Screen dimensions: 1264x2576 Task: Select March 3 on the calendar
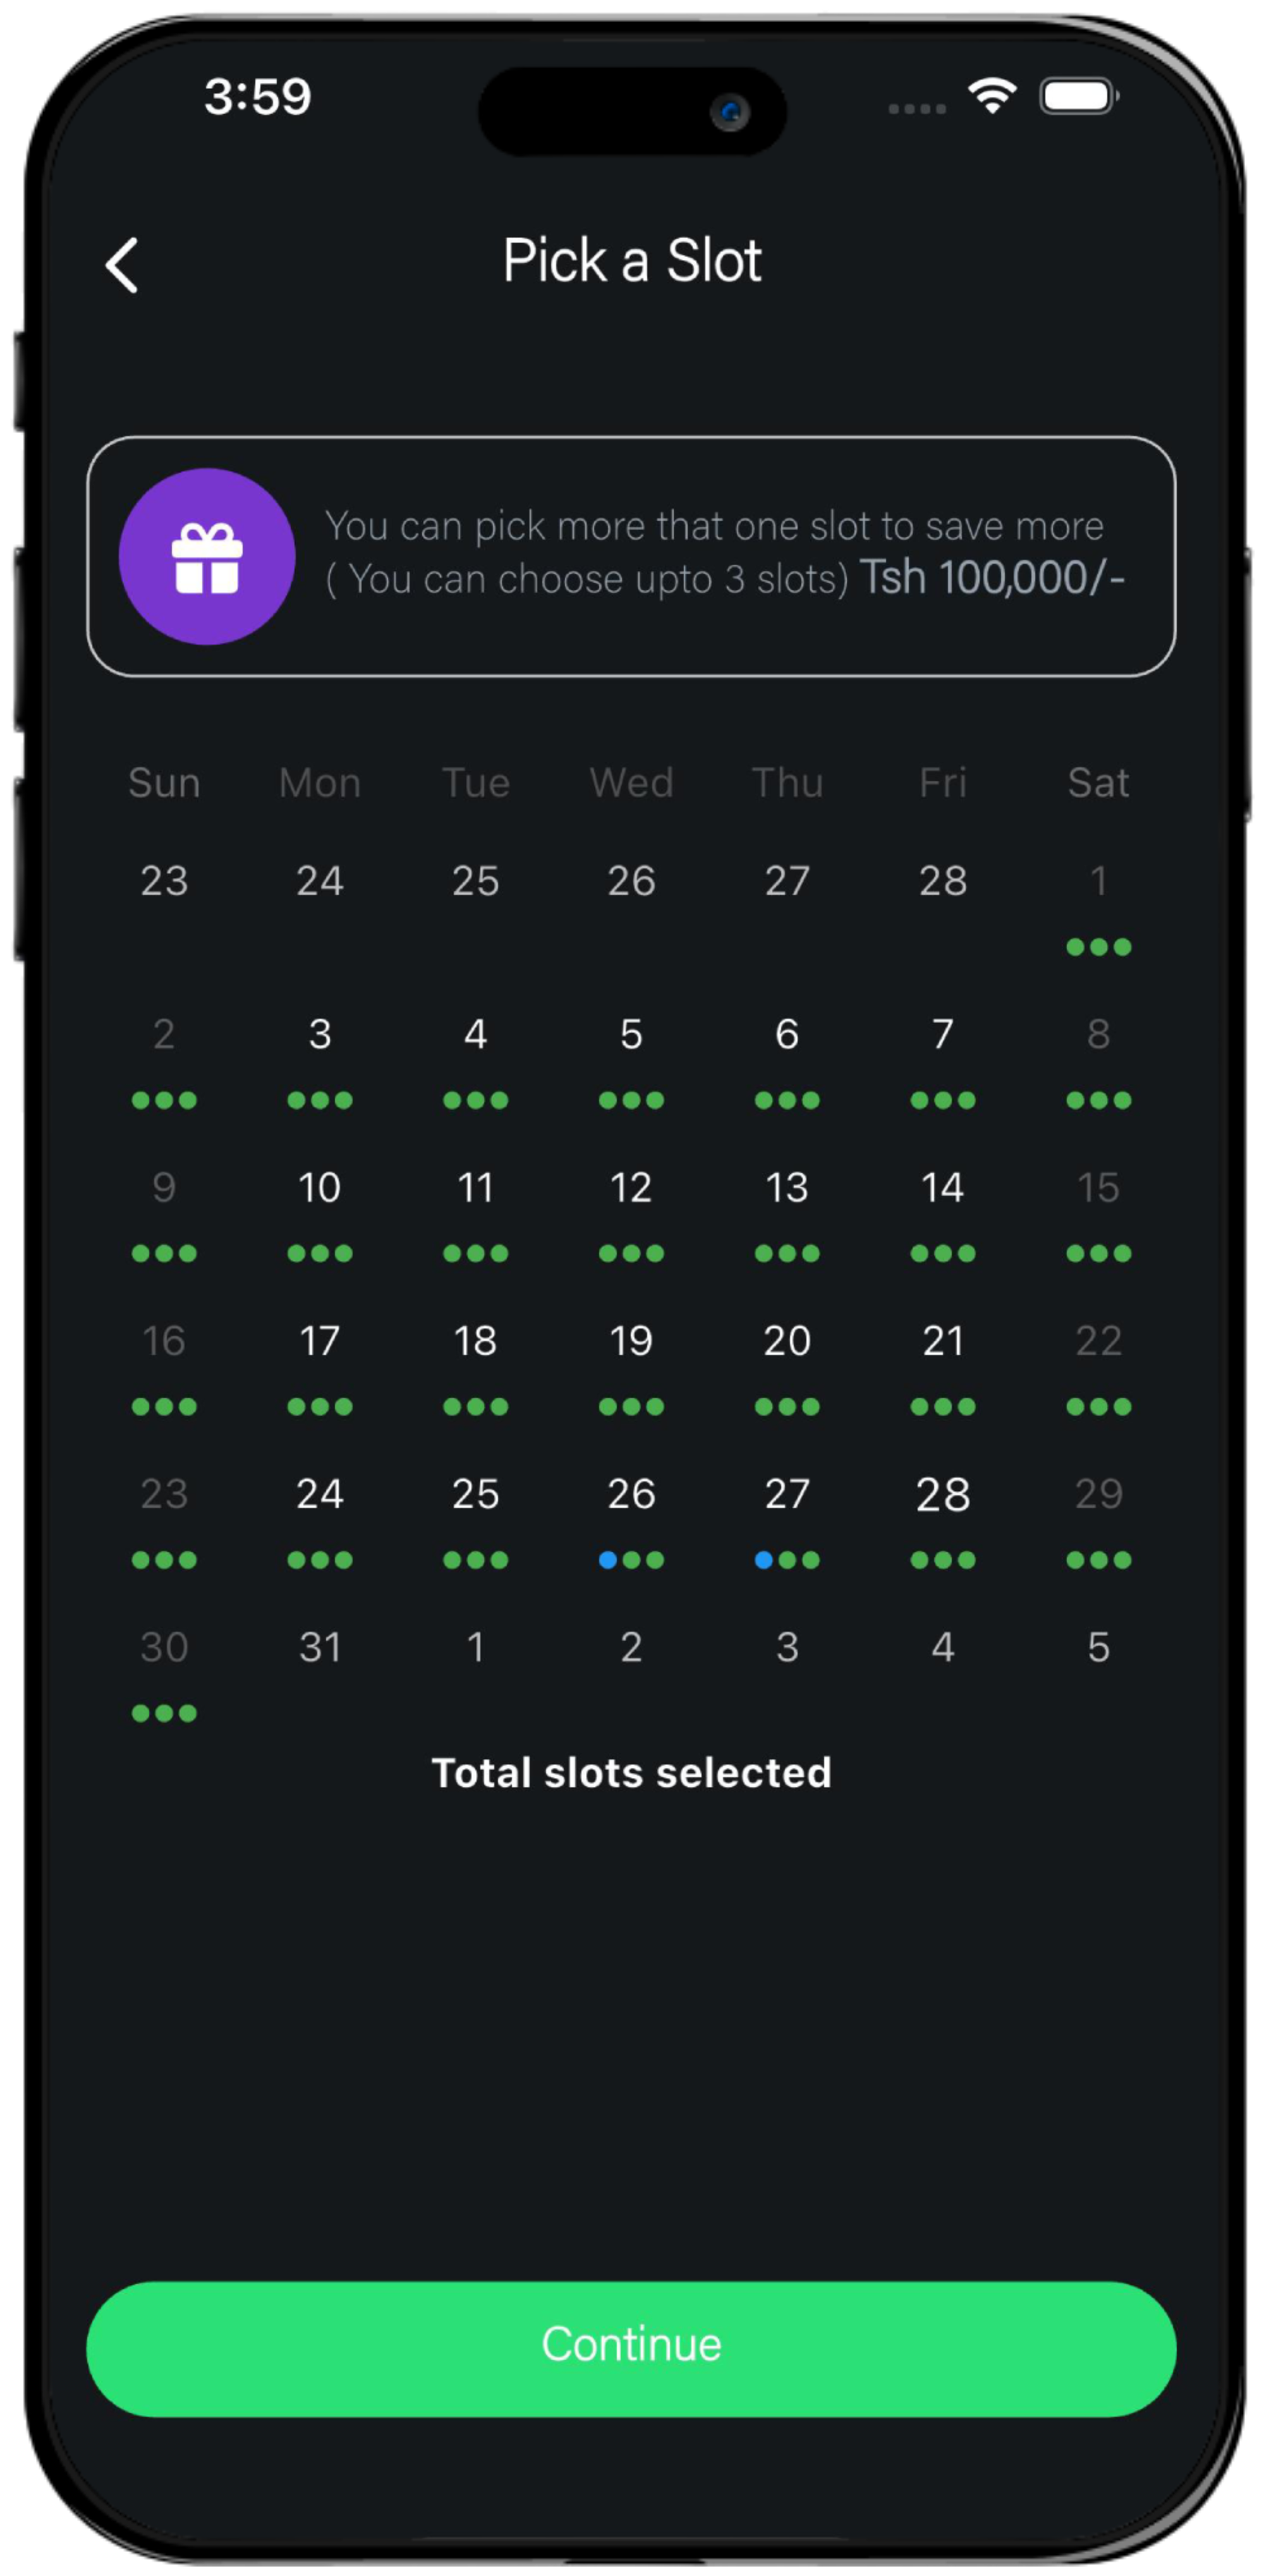(320, 1034)
